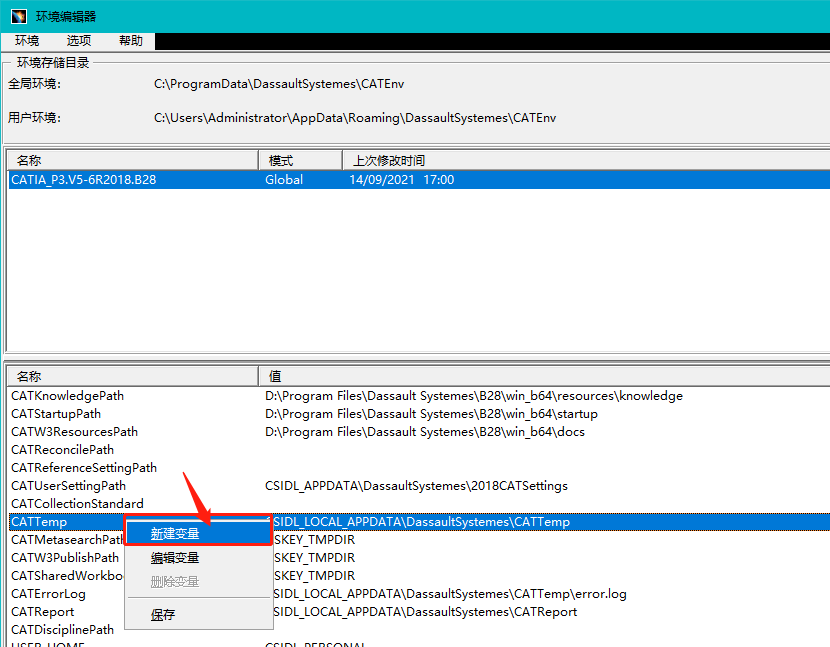Choose 新建变量 from the context menu
830x647 pixels.
[x=199, y=534]
